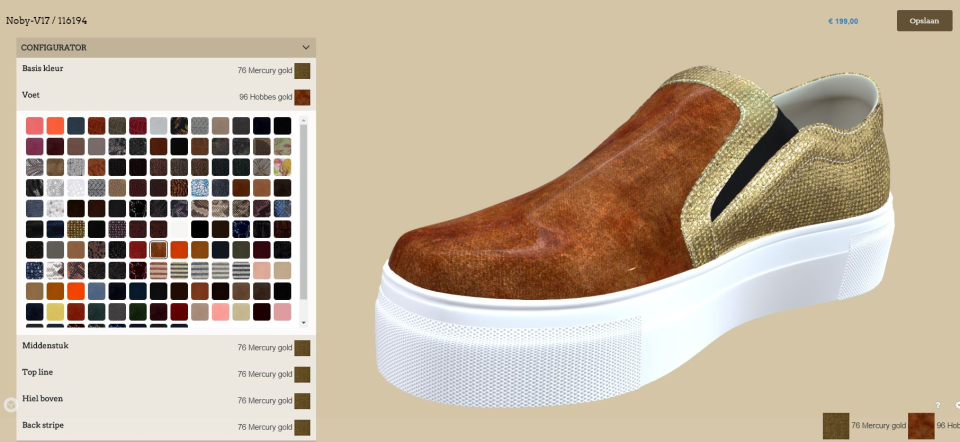
Task: Save design with Opslaan button
Action: [924, 20]
